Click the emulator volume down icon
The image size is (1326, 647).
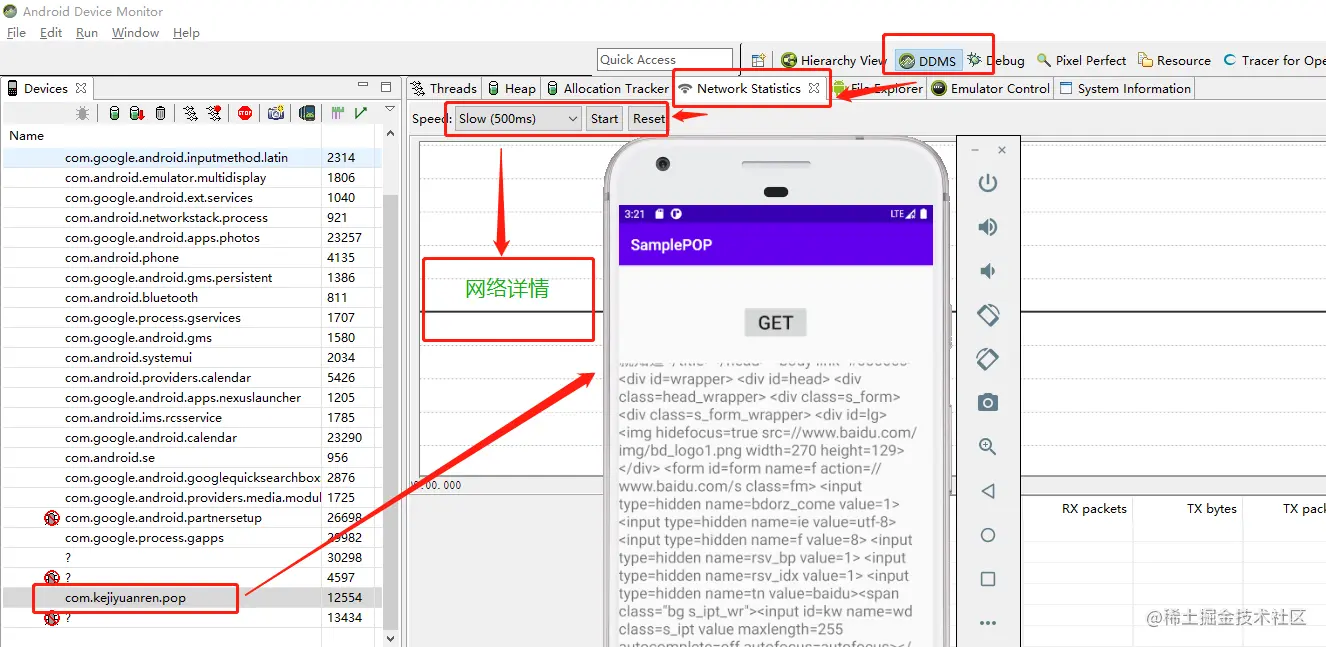(x=988, y=271)
